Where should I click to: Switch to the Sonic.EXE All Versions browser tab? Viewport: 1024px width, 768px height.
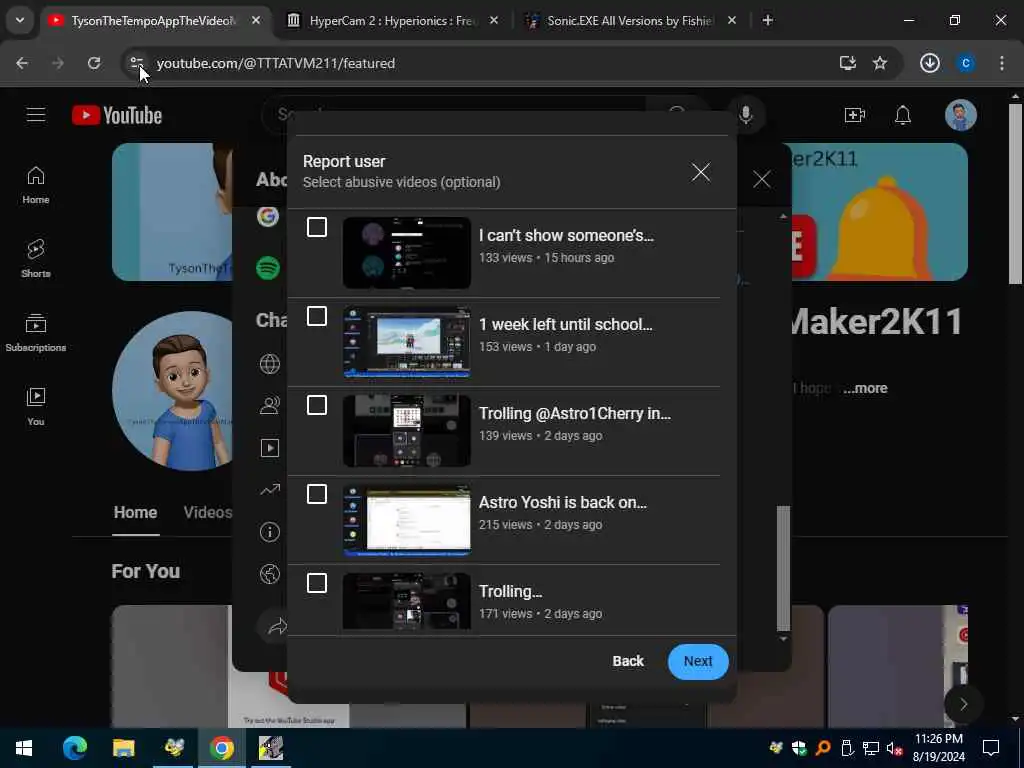coord(630,21)
